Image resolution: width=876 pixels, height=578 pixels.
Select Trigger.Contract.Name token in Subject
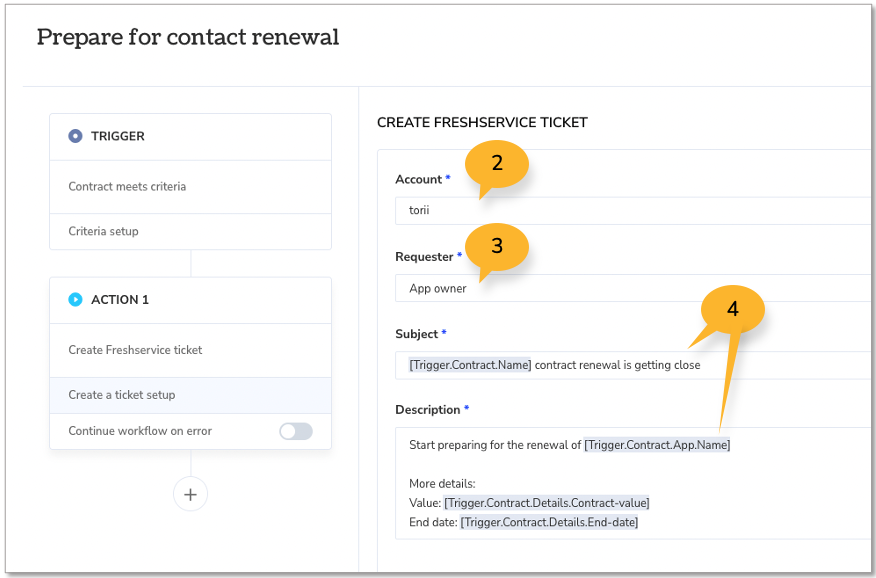[470, 365]
